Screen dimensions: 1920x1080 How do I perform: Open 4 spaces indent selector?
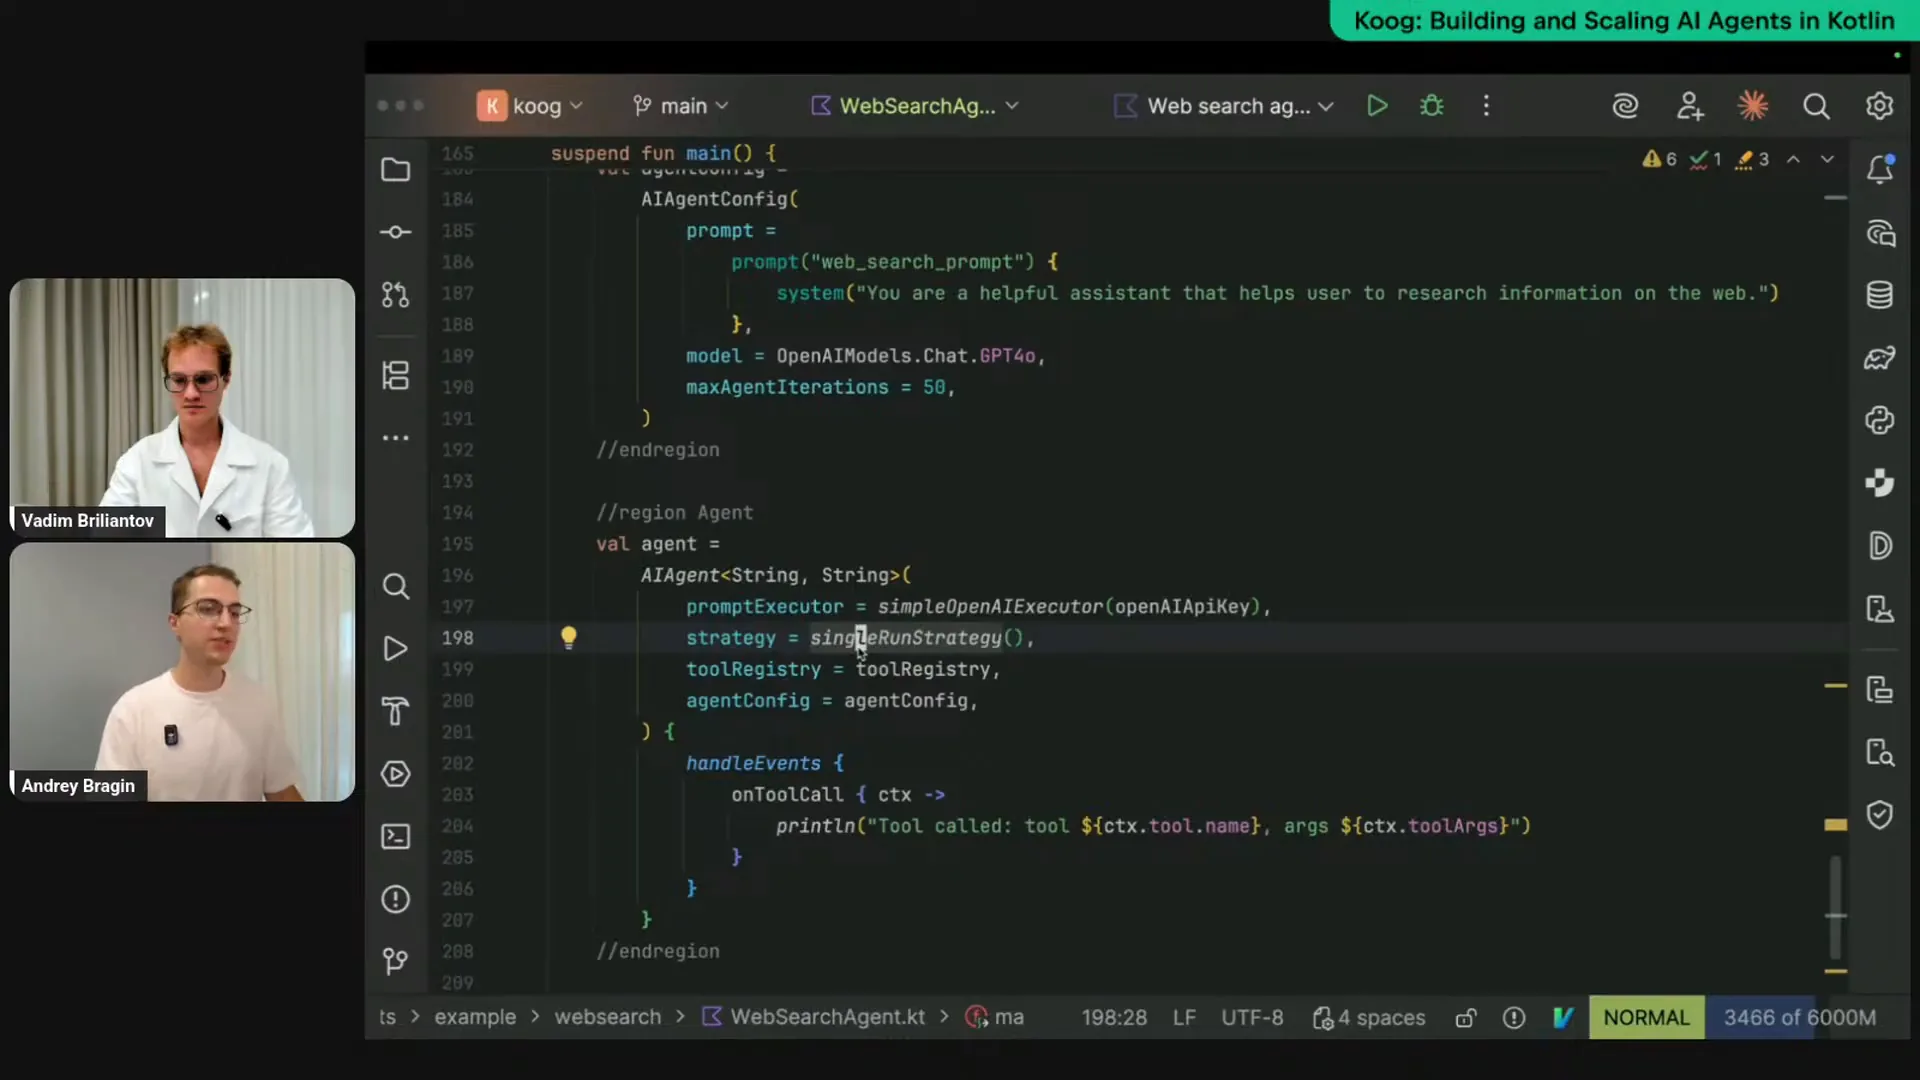pyautogui.click(x=1369, y=1018)
